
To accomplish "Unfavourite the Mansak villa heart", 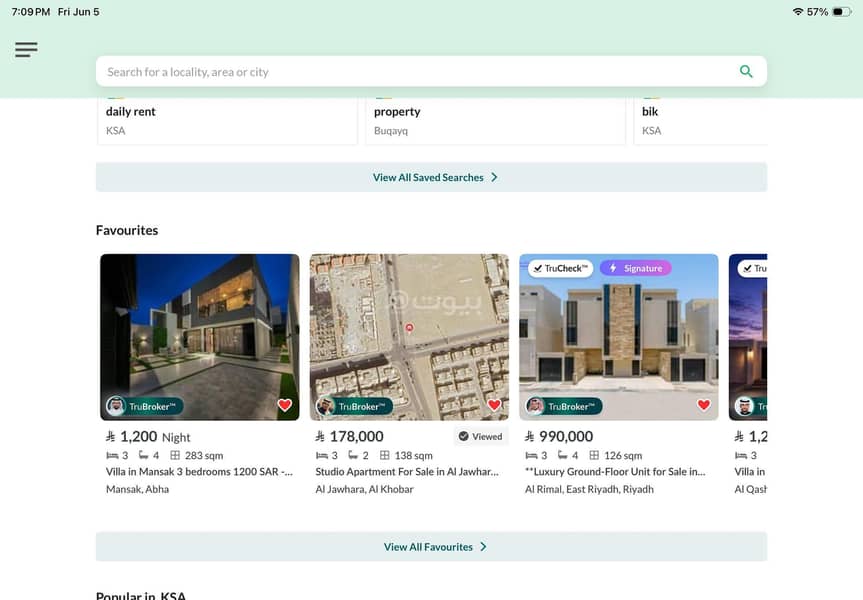I will (285, 405).
